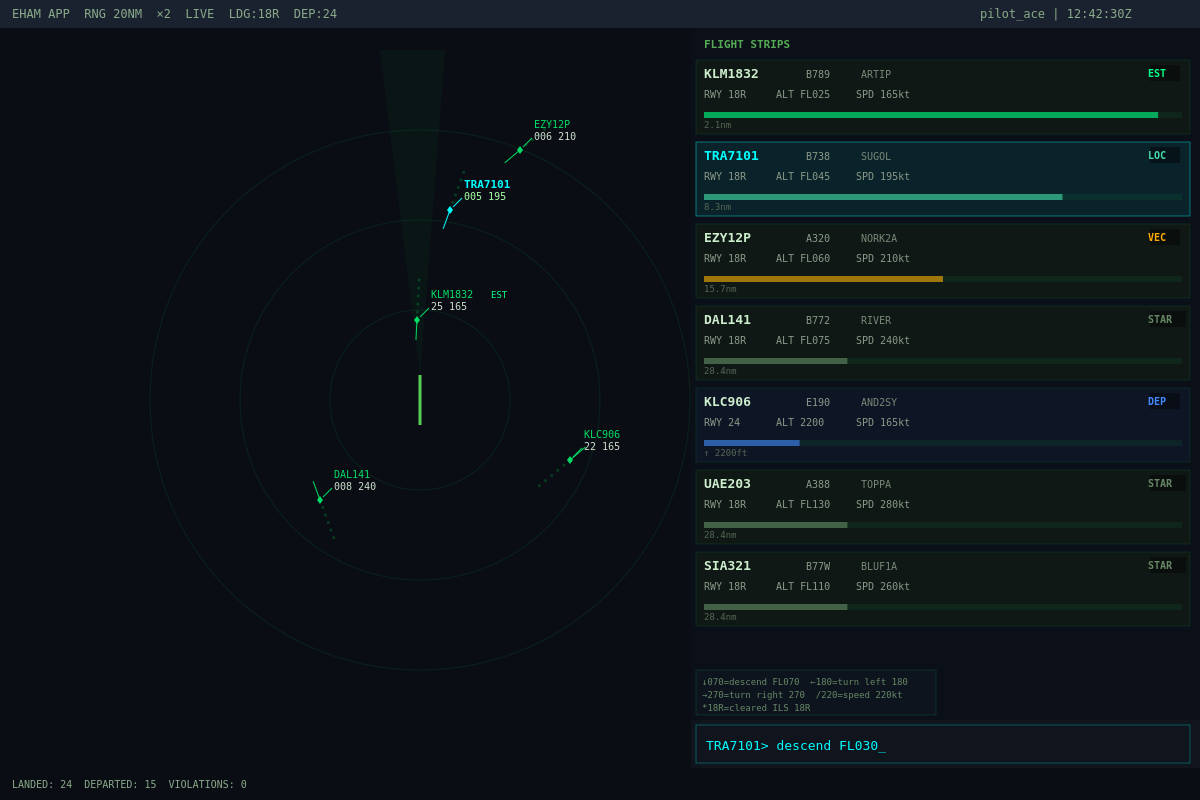Select the KLC906 aircraft blip on radar
The width and height of the screenshot is (1200, 800).
(x=570, y=460)
